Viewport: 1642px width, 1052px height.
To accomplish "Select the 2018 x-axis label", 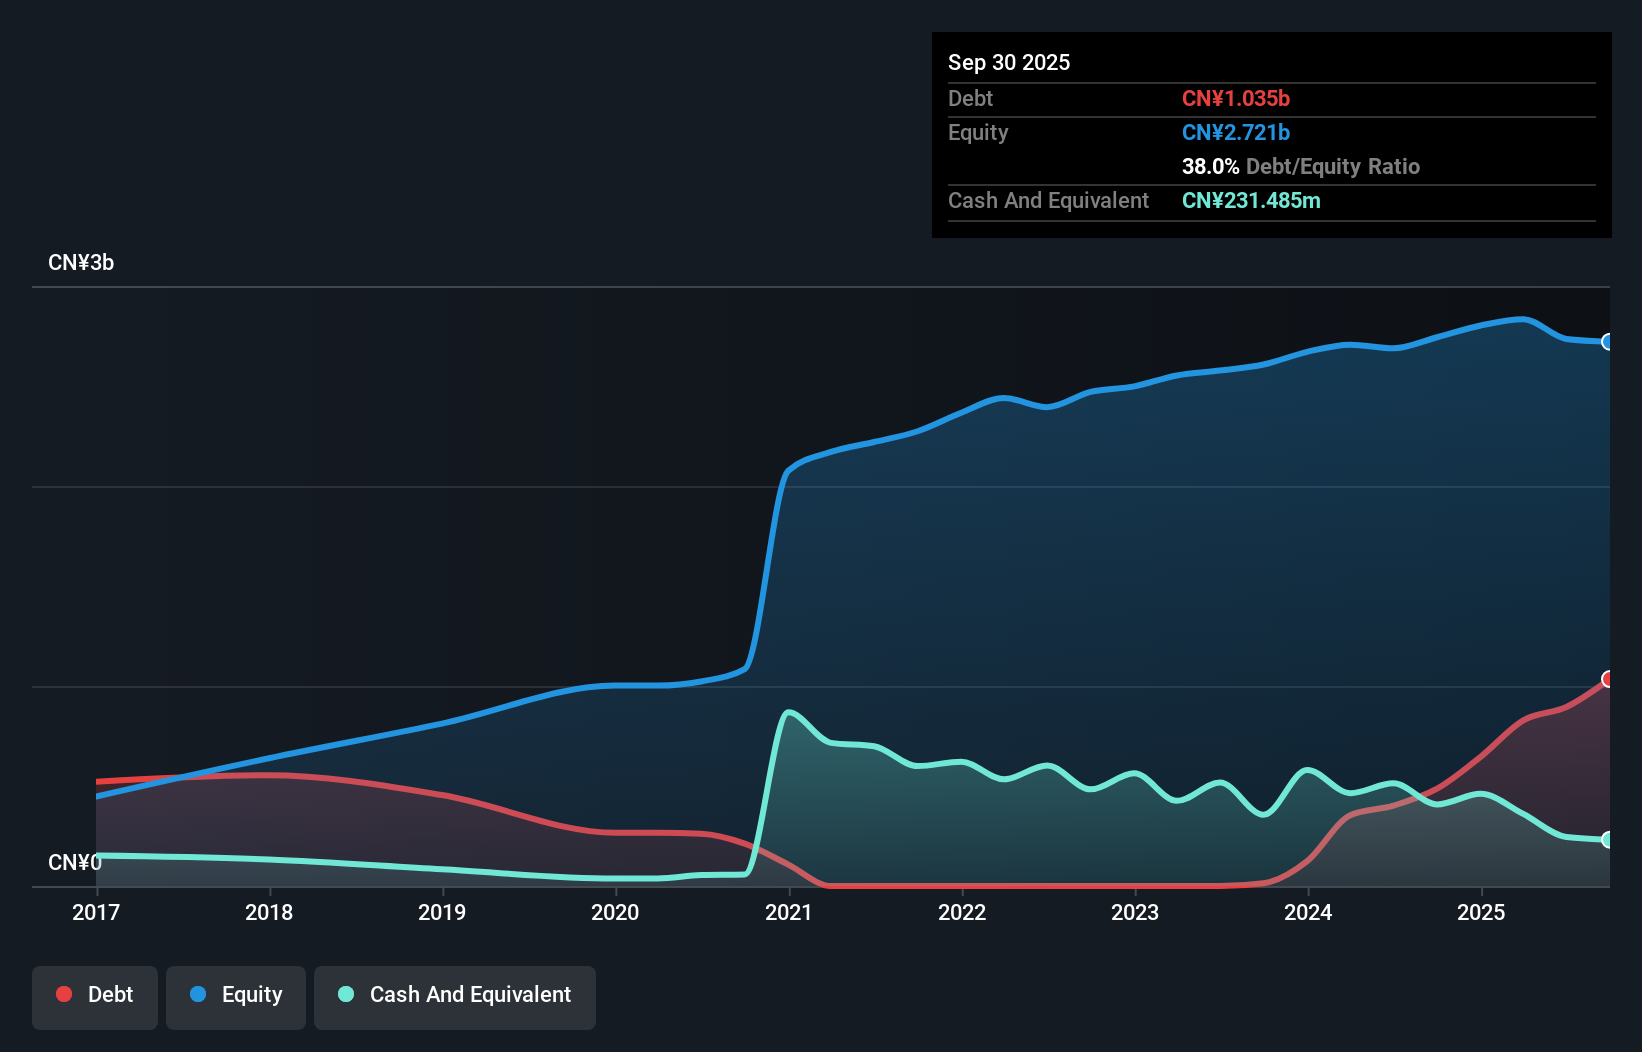I will (x=269, y=912).
